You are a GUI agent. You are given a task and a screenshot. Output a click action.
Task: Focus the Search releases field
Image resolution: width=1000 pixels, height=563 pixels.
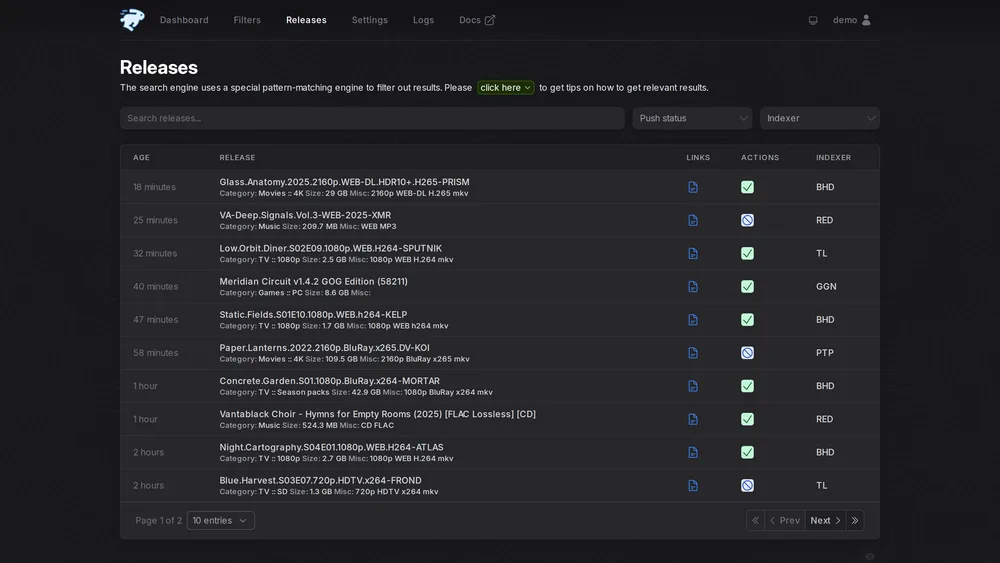[372, 118]
